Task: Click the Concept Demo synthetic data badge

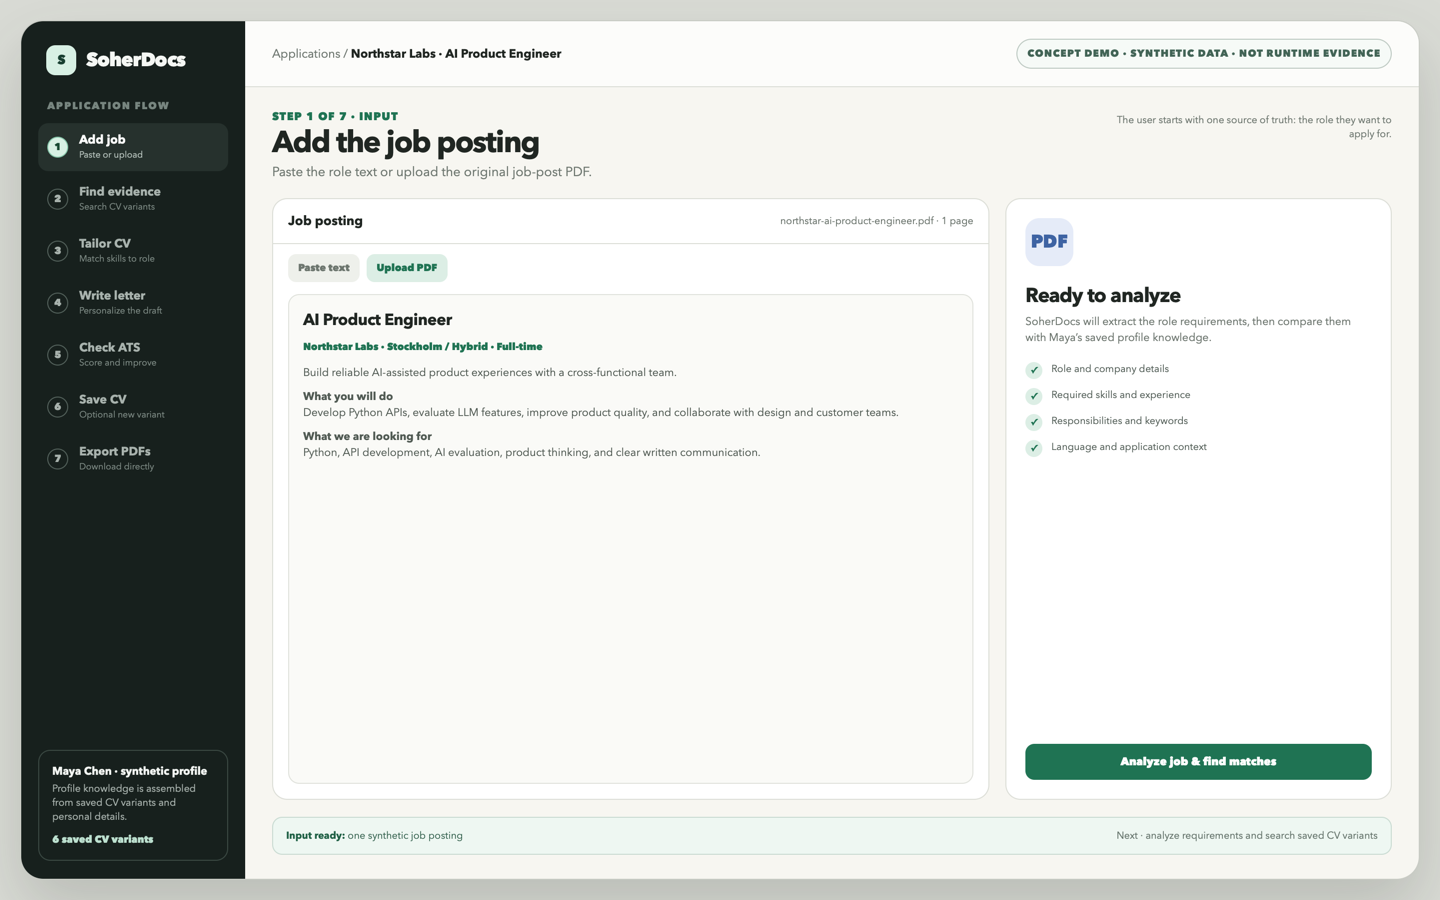Action: coord(1204,54)
